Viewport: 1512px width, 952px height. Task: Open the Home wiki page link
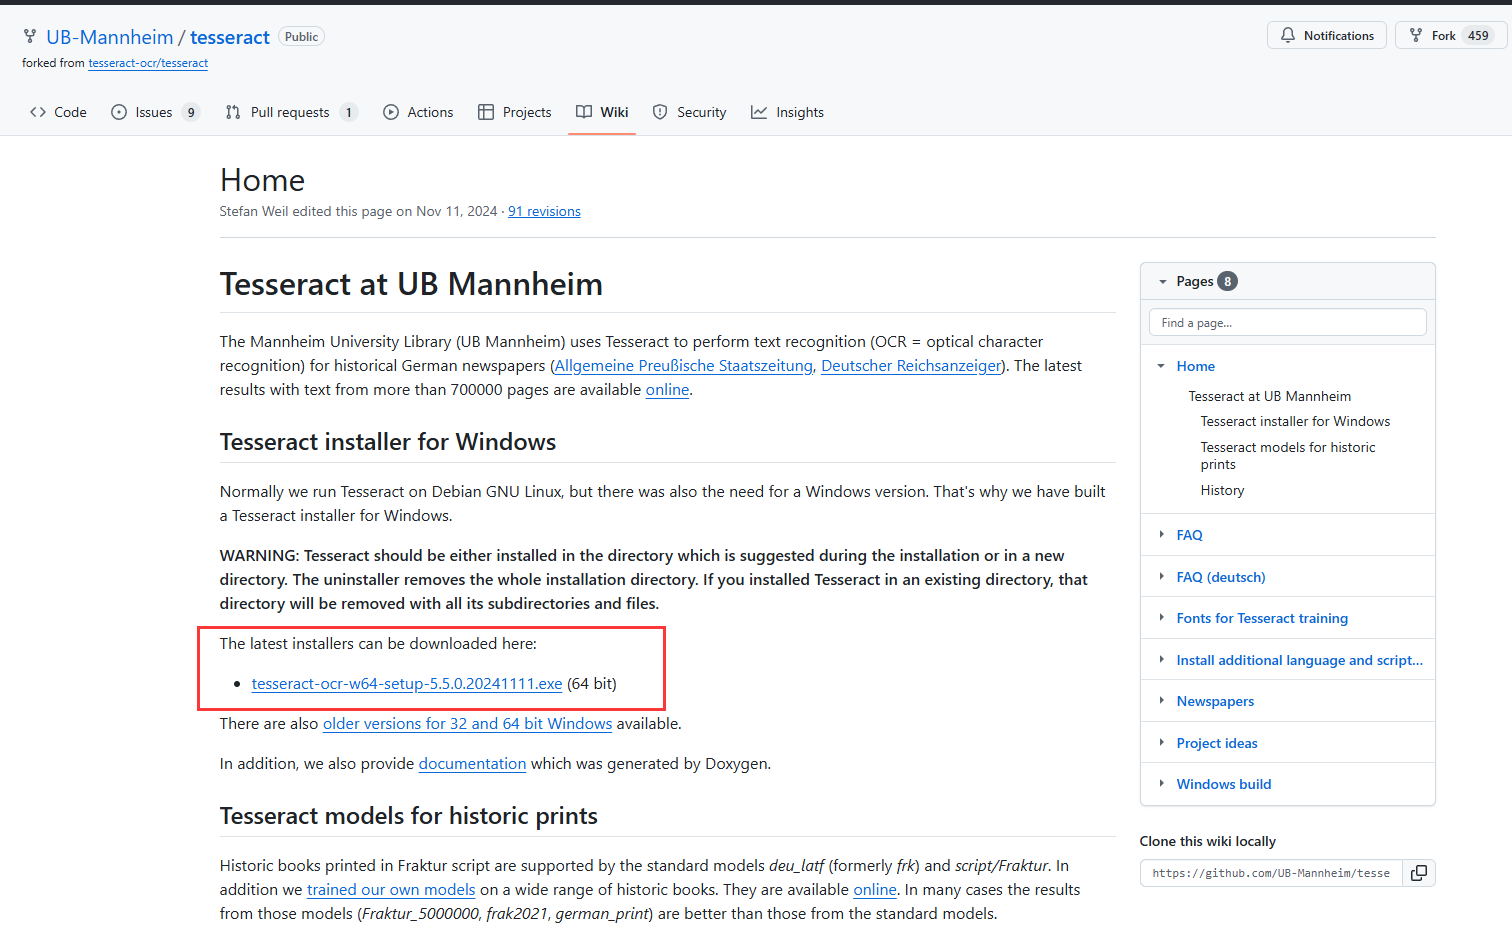click(x=1195, y=367)
